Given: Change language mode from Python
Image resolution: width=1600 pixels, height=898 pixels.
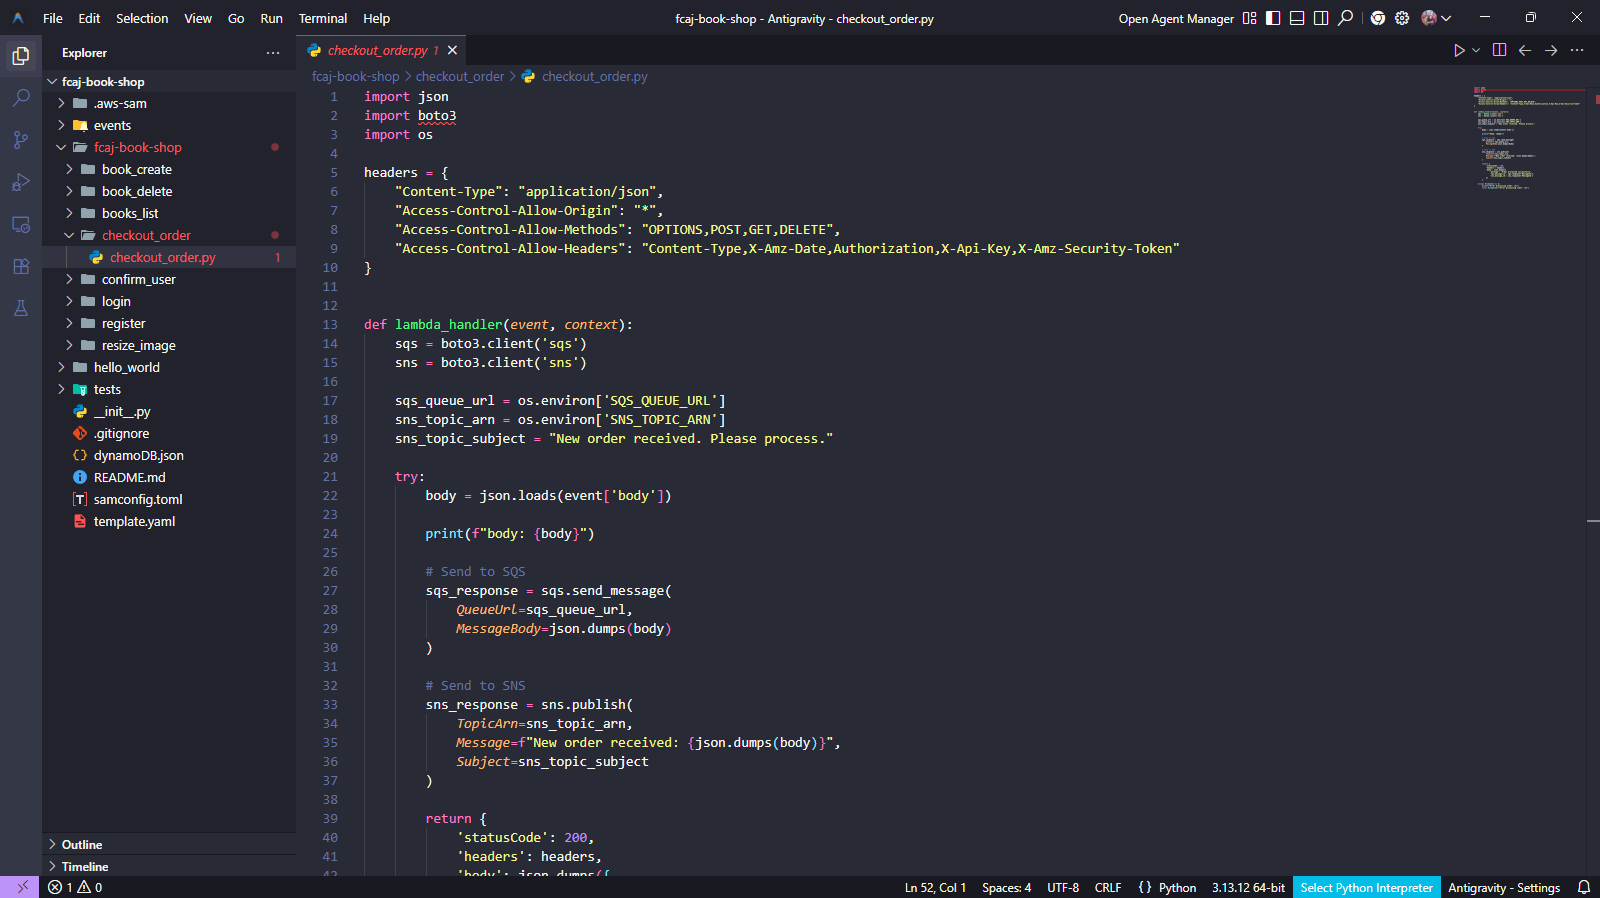Looking at the screenshot, I should coord(1177,887).
